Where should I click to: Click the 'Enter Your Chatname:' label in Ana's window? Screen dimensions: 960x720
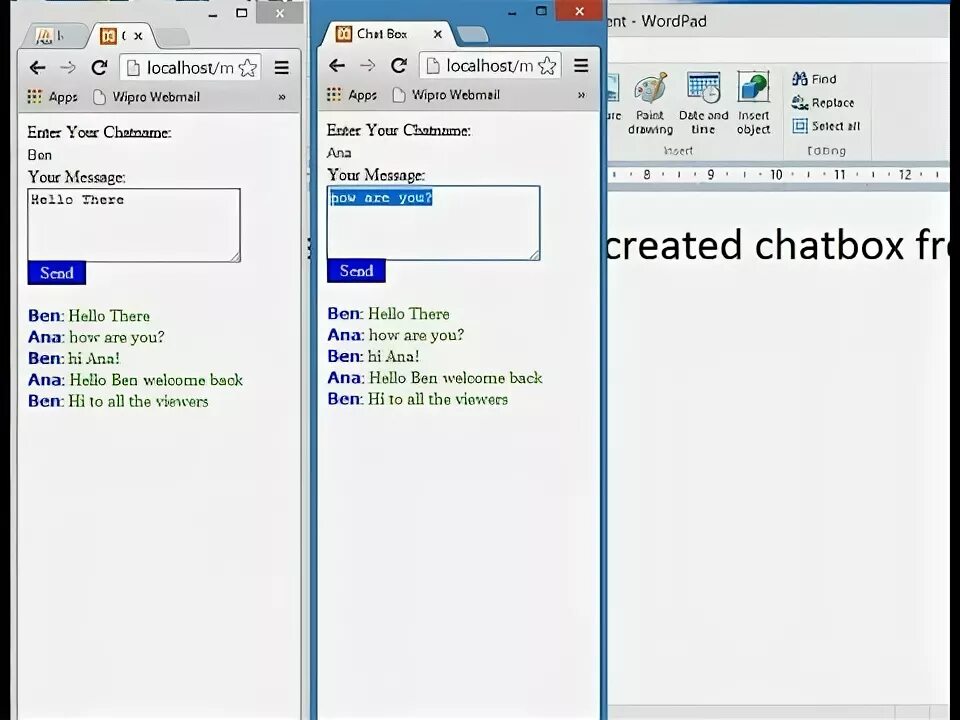[x=399, y=130]
